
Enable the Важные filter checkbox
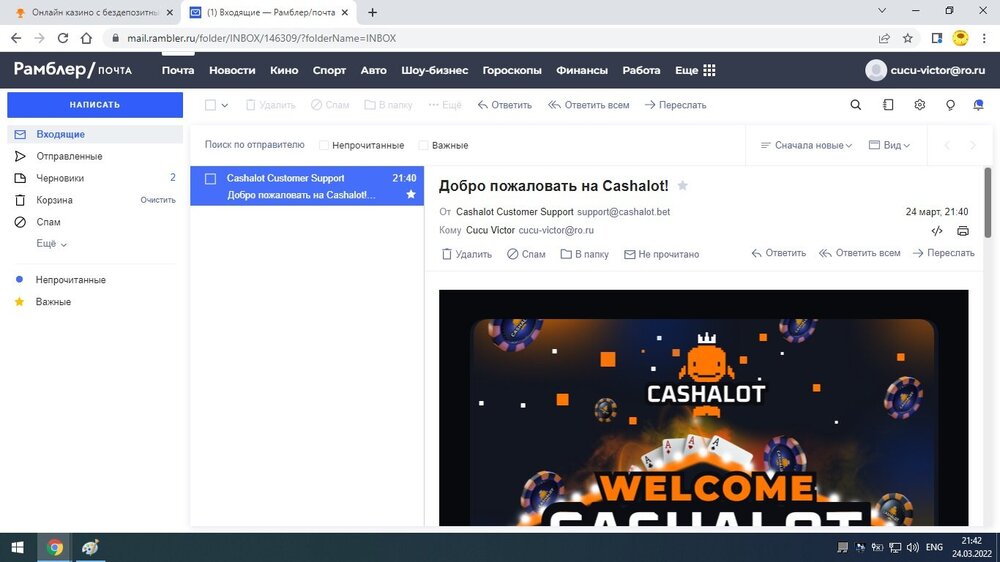coord(423,145)
